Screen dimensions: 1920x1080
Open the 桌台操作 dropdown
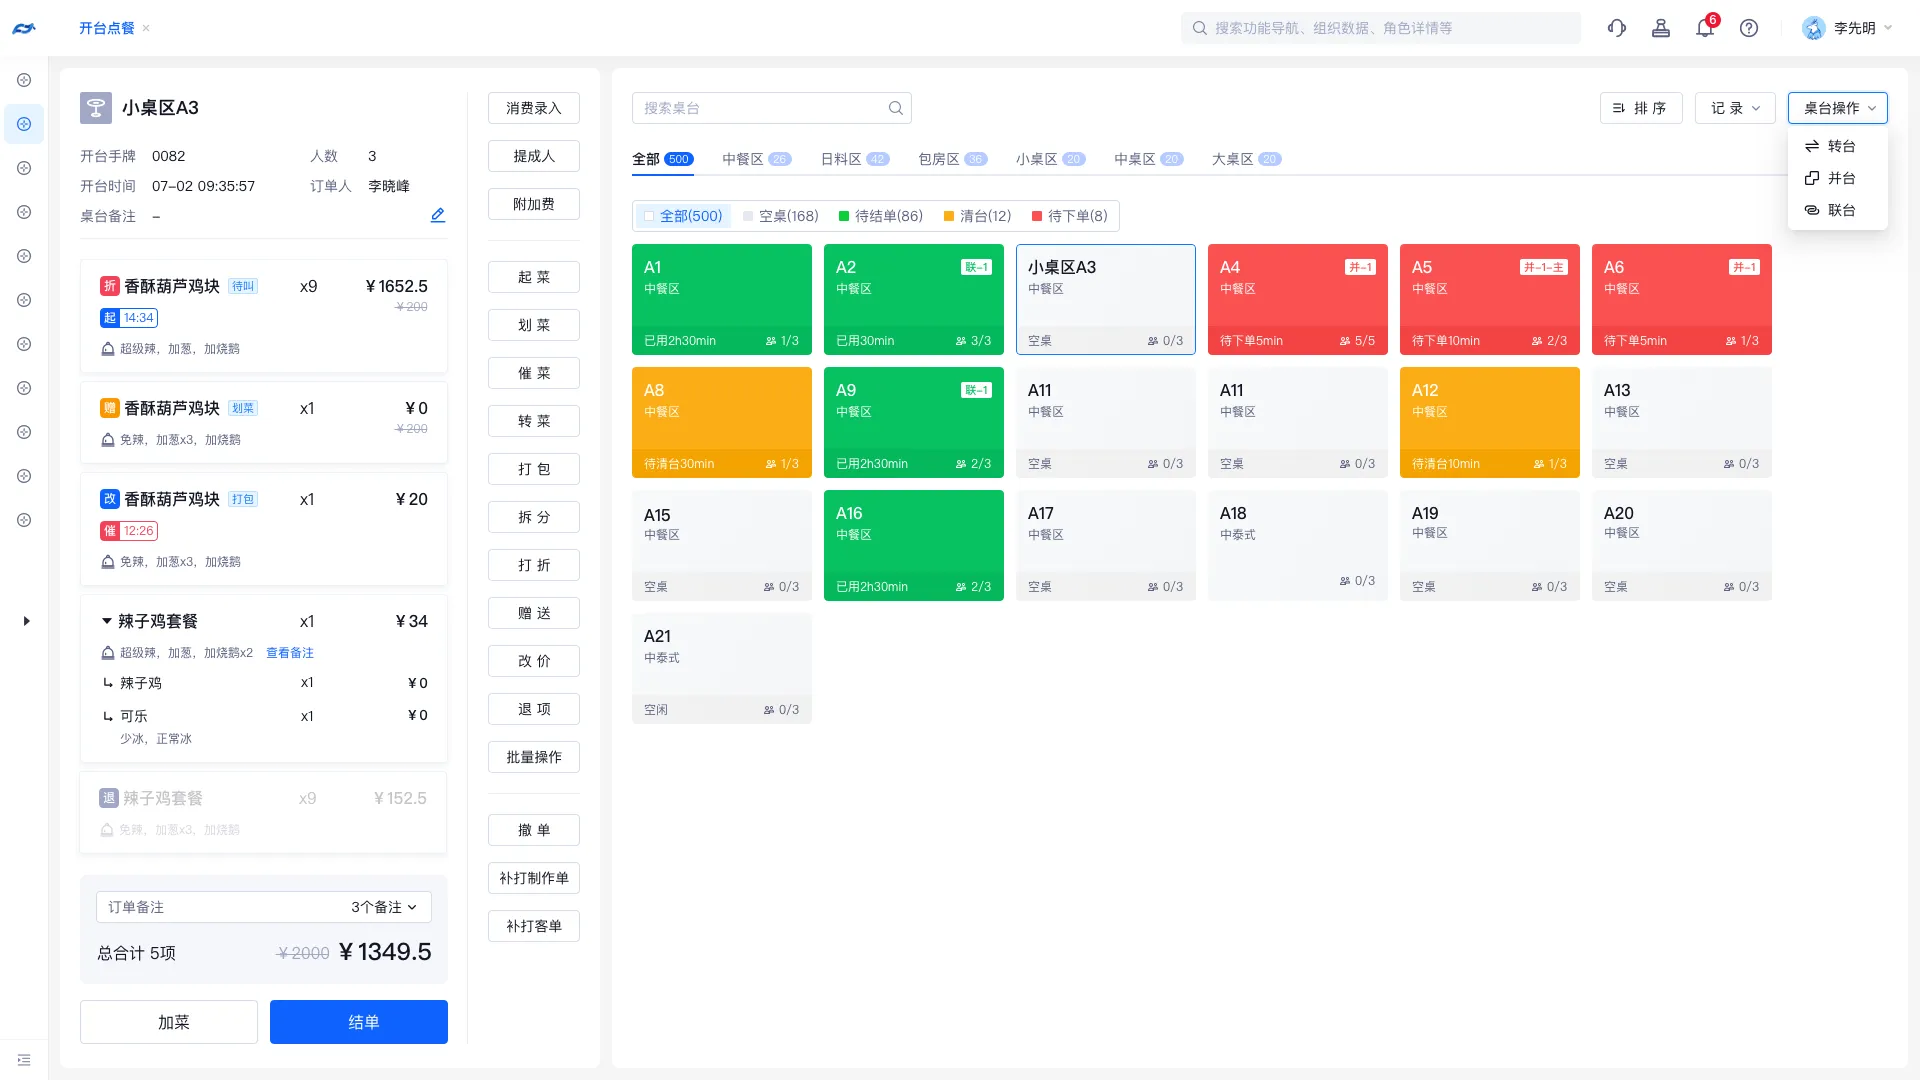point(1837,108)
